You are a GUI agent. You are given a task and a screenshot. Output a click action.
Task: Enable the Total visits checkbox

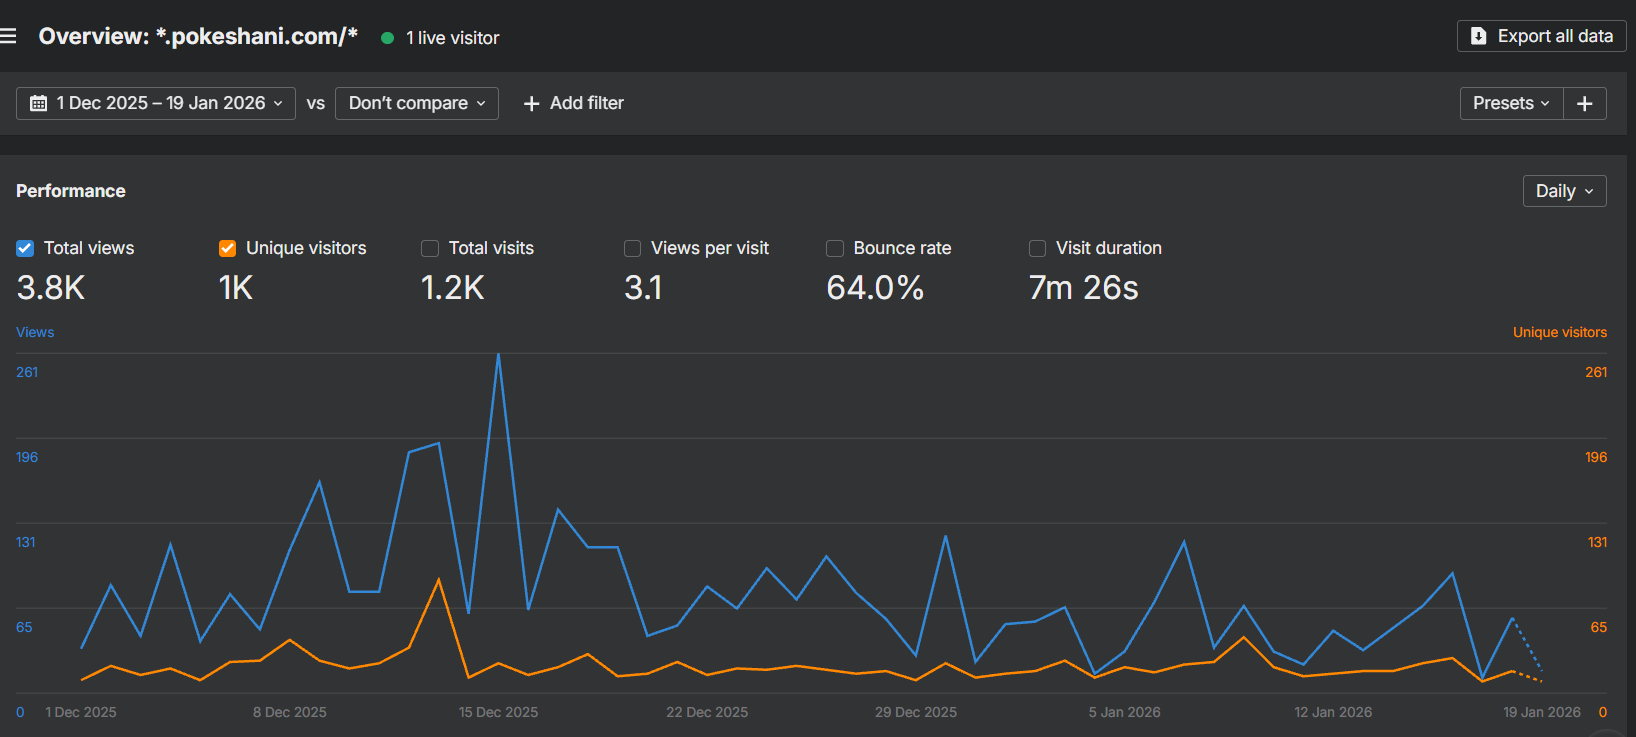pos(430,248)
